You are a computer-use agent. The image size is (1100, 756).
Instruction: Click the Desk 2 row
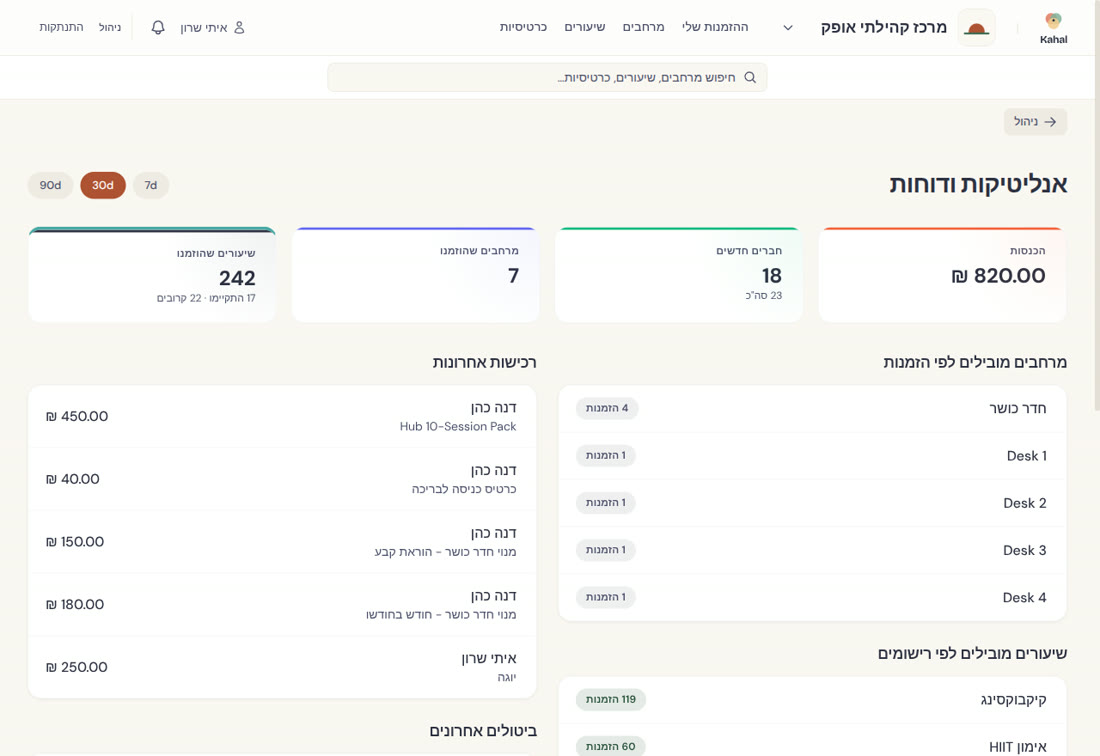[x=812, y=503]
